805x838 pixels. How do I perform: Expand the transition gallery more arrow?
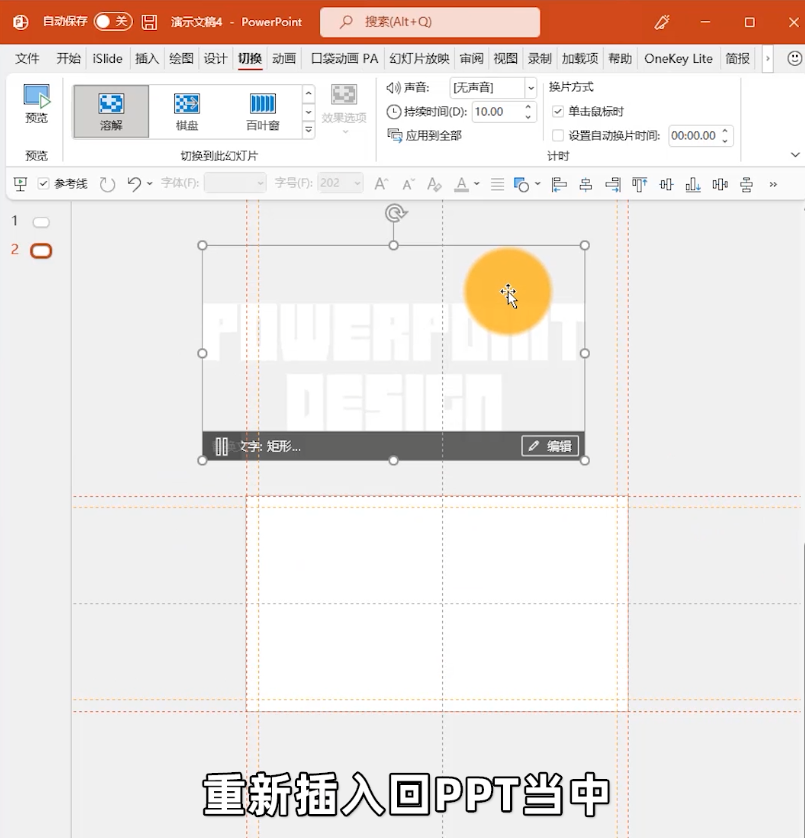309,130
